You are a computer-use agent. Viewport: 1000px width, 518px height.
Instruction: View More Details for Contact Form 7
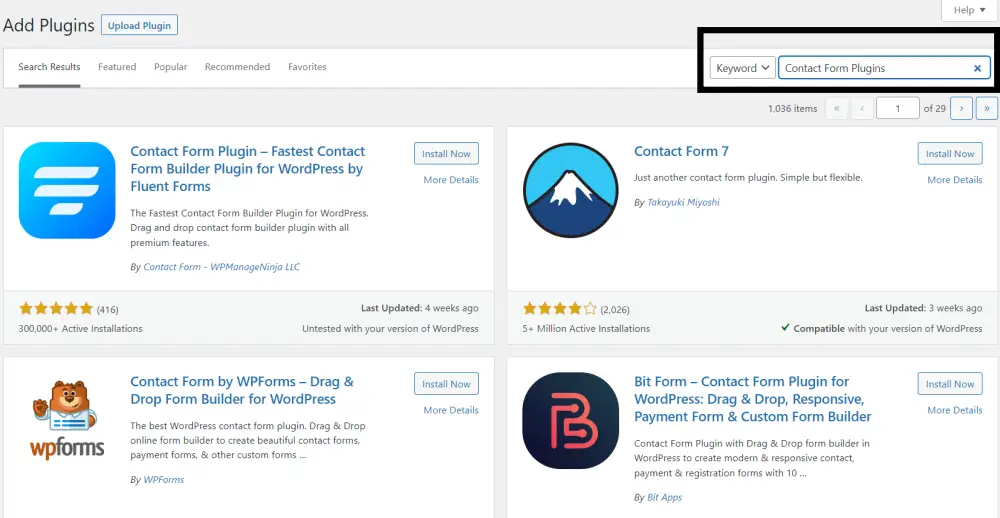[955, 180]
